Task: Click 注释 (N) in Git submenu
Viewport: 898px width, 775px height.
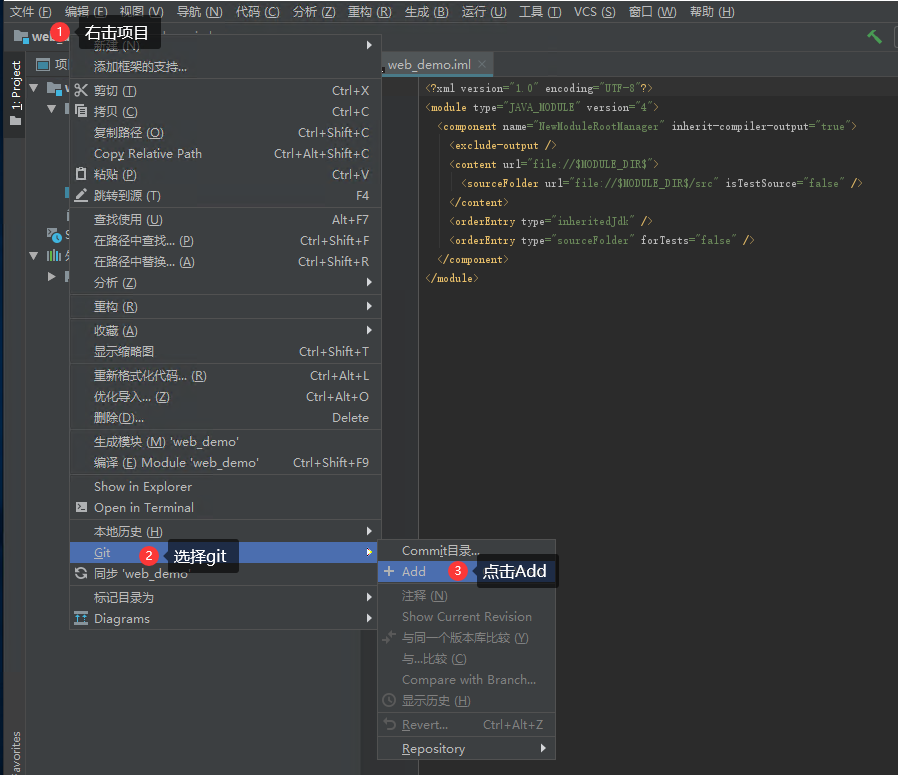Action: (x=466, y=596)
